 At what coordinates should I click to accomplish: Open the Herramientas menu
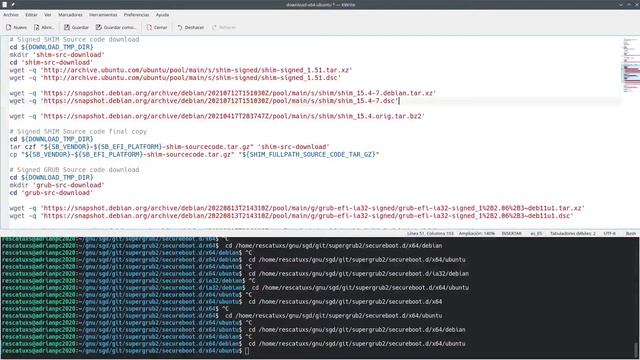(x=103, y=15)
